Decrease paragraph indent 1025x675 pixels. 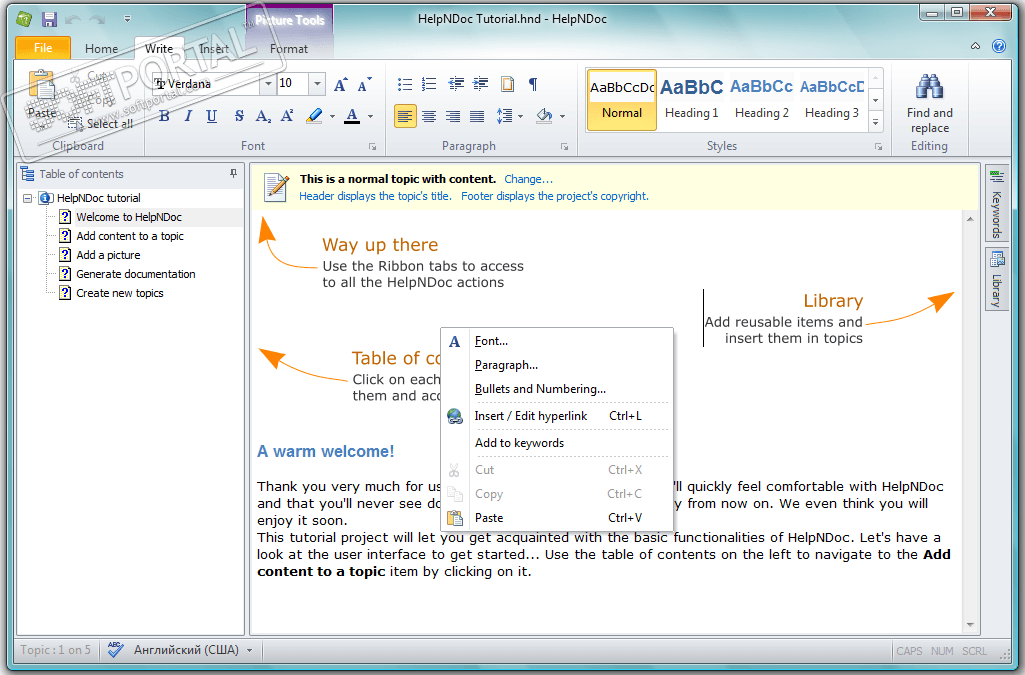click(456, 84)
